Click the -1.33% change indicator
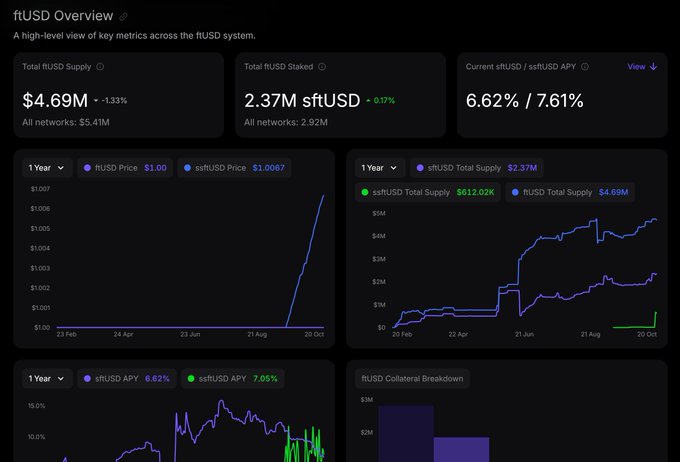Screen dimensions: 680x462 pos(111,101)
